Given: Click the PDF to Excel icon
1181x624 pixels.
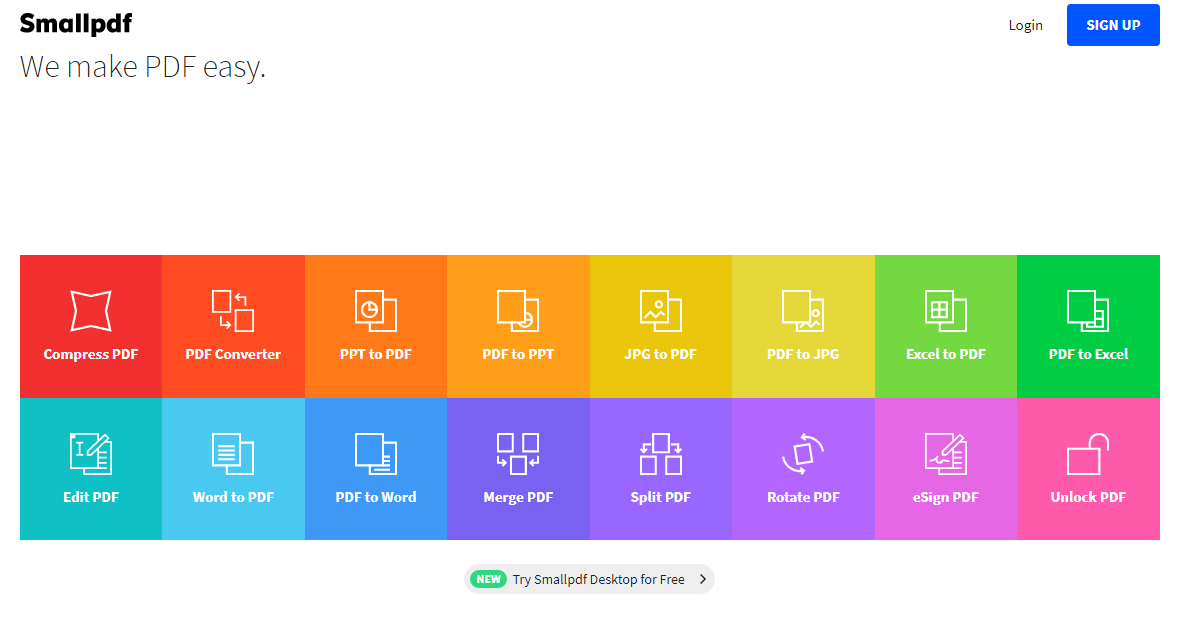Looking at the screenshot, I should click(1088, 311).
